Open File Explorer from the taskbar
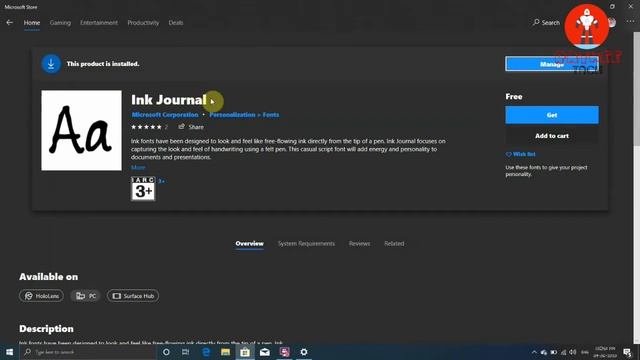The height and width of the screenshot is (360, 640). point(225,352)
